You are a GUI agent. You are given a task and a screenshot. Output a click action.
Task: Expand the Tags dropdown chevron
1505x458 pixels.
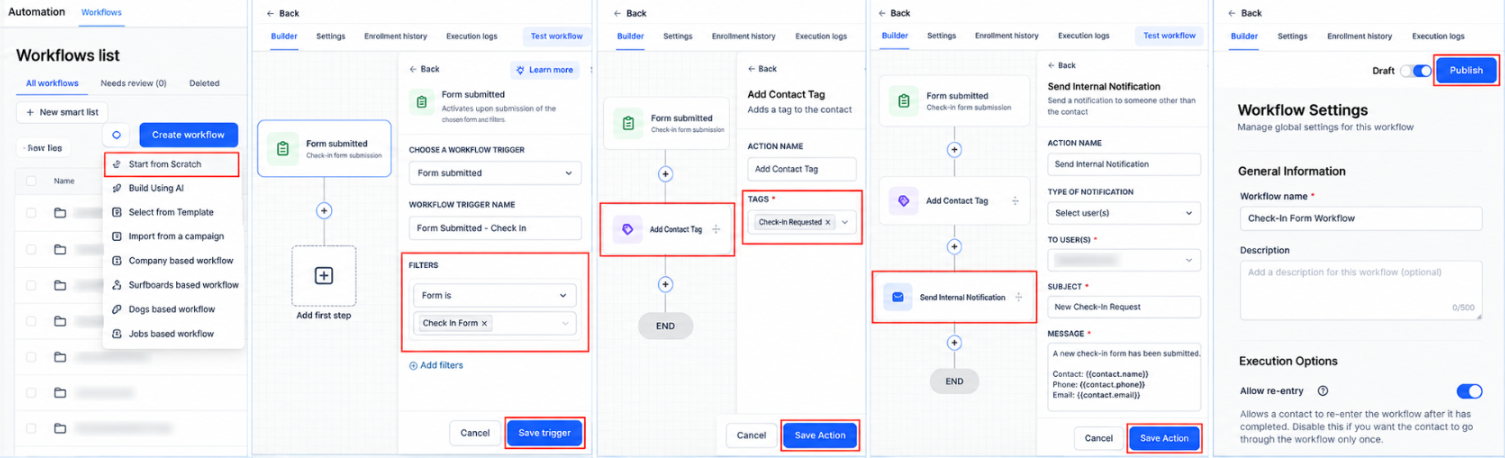(844, 222)
